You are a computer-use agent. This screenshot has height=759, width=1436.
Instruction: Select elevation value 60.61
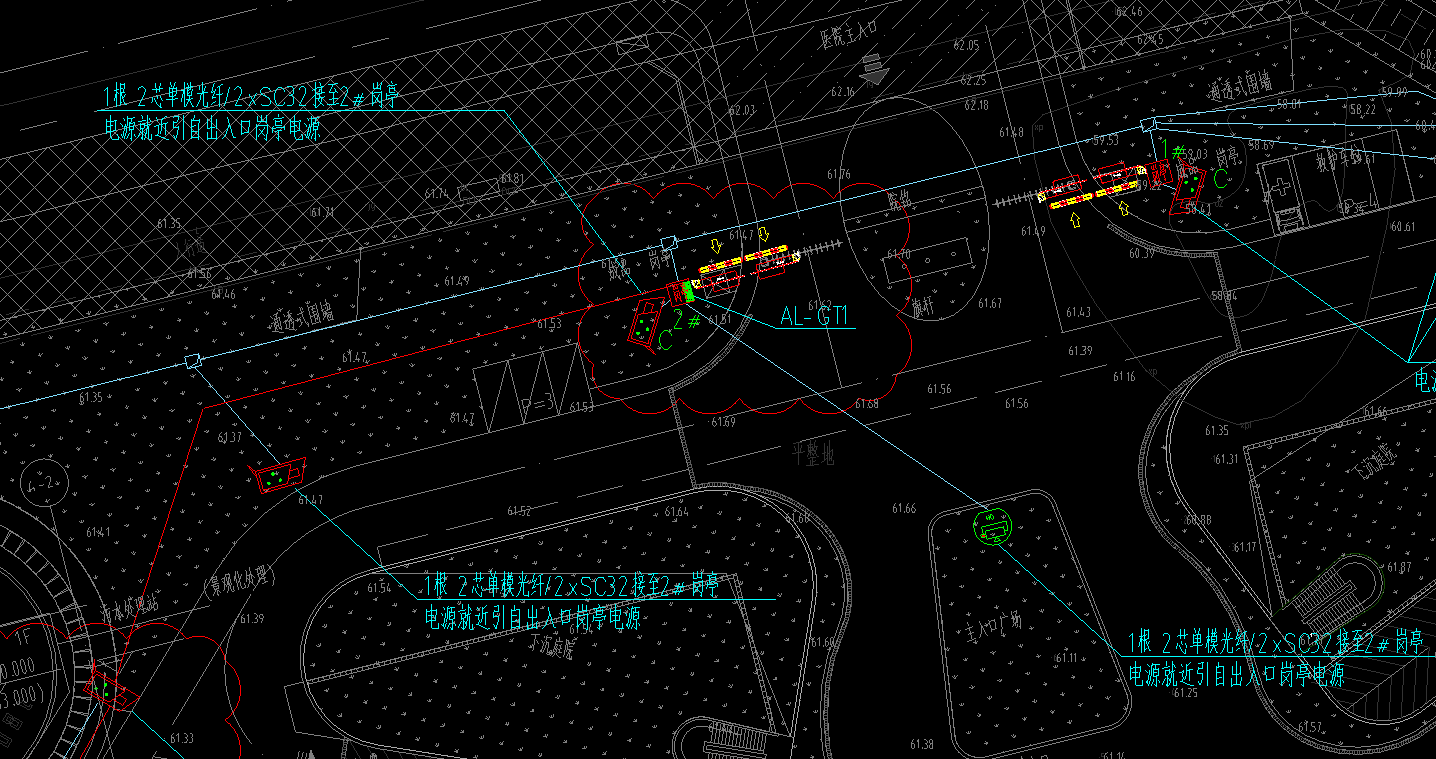pyautogui.click(x=1403, y=227)
